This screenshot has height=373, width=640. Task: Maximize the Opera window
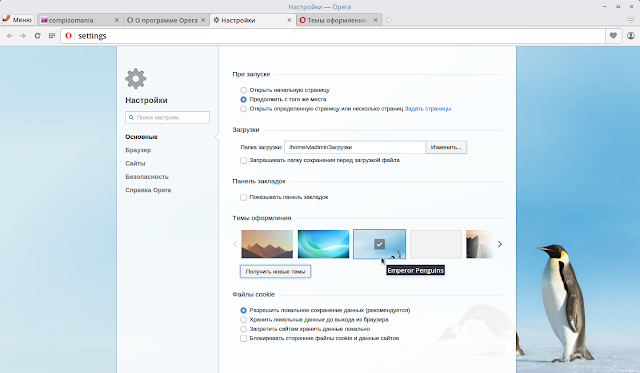coord(618,7)
